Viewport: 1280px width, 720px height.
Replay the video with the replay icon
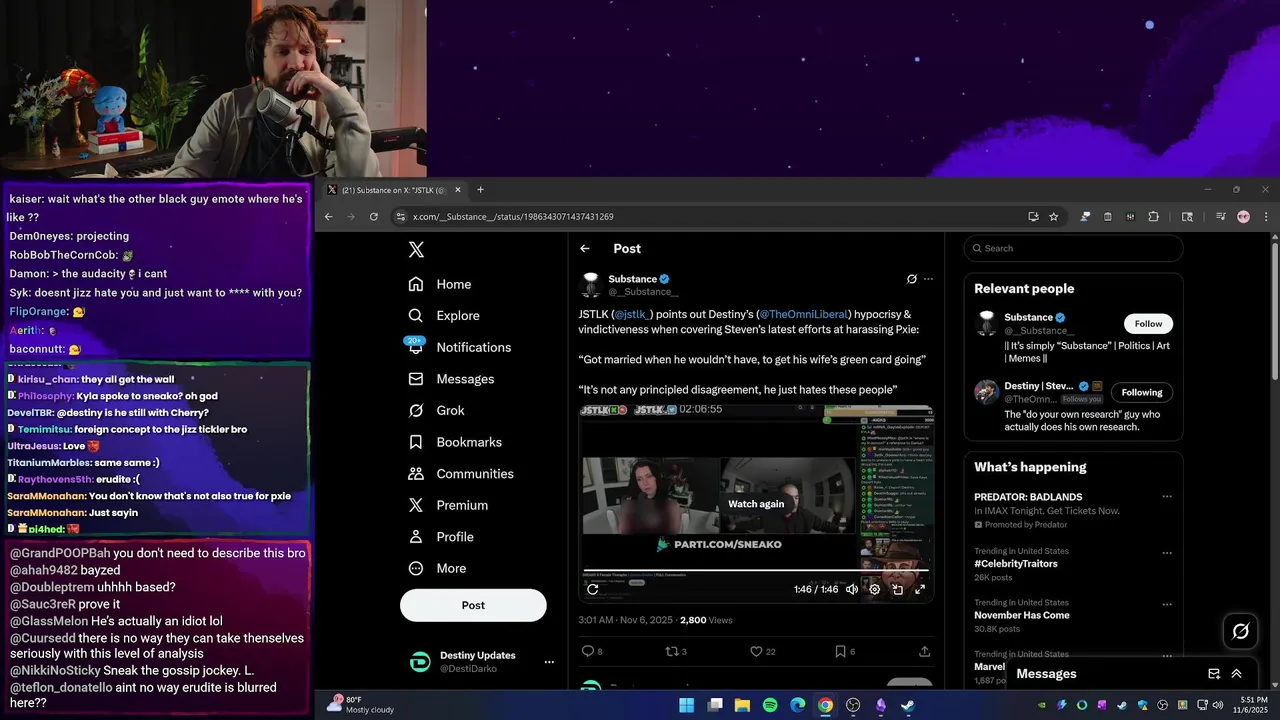(592, 589)
